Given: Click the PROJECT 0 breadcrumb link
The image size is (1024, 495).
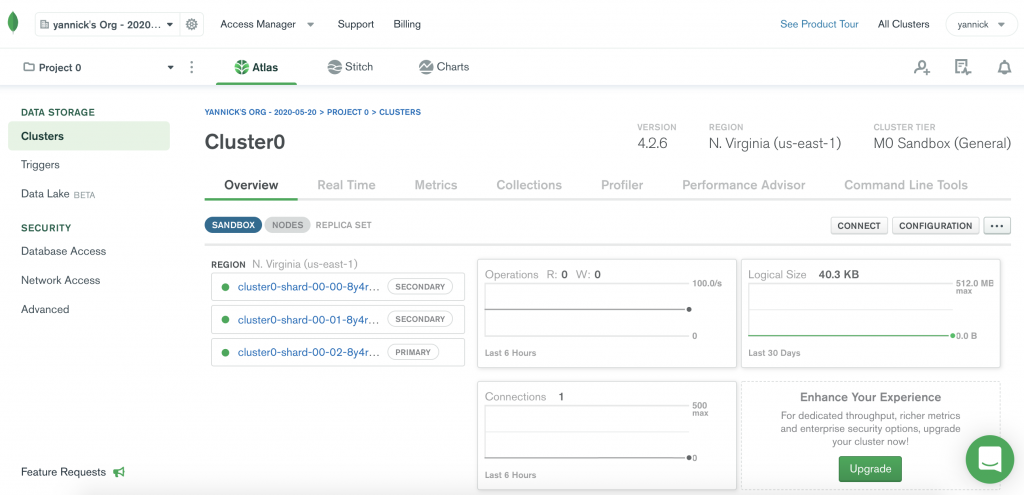Looking at the screenshot, I should pyautogui.click(x=348, y=112).
